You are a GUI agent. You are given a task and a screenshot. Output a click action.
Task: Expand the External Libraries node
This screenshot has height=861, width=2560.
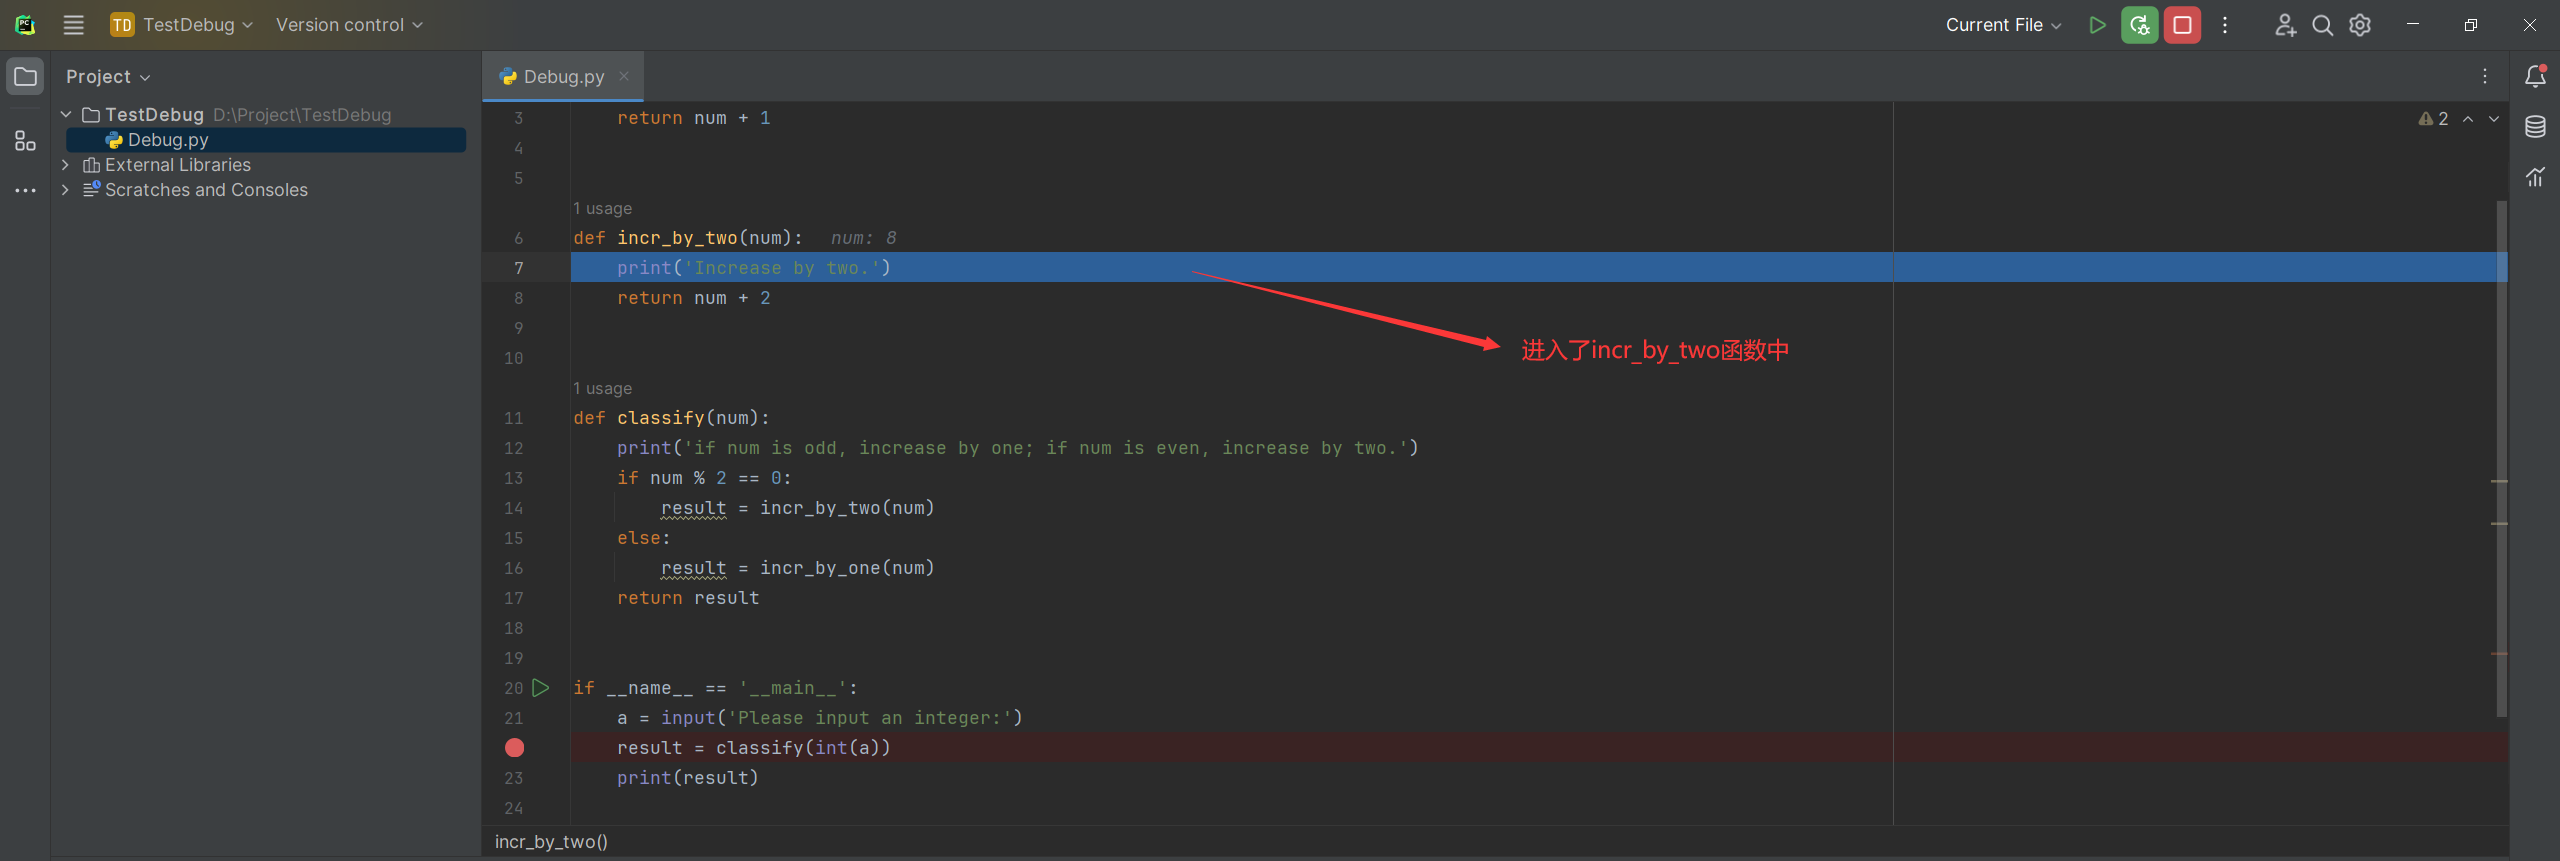point(66,165)
